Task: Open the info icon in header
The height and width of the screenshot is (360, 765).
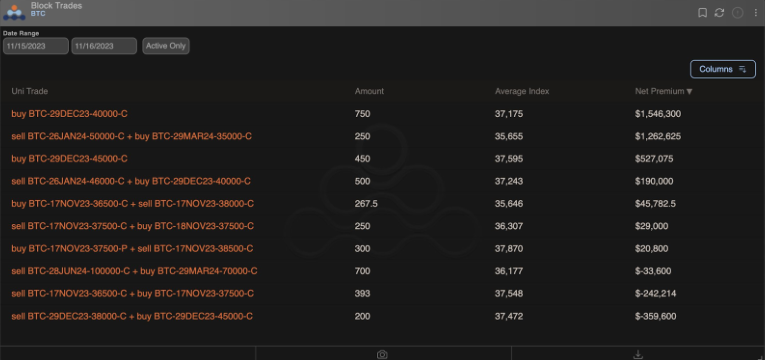Action: click(x=738, y=13)
